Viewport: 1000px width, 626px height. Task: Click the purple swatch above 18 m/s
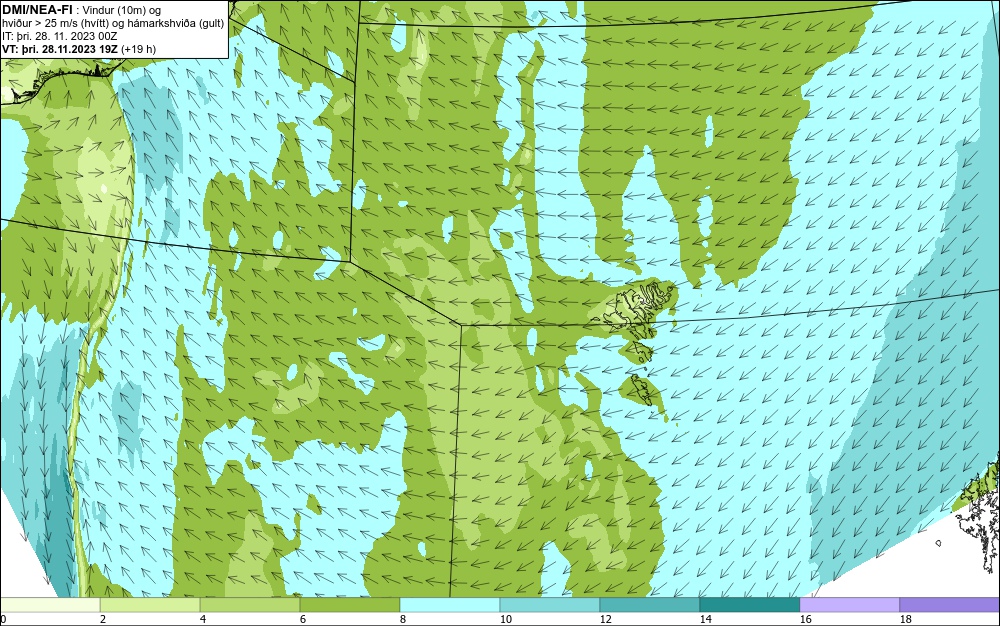point(950,604)
